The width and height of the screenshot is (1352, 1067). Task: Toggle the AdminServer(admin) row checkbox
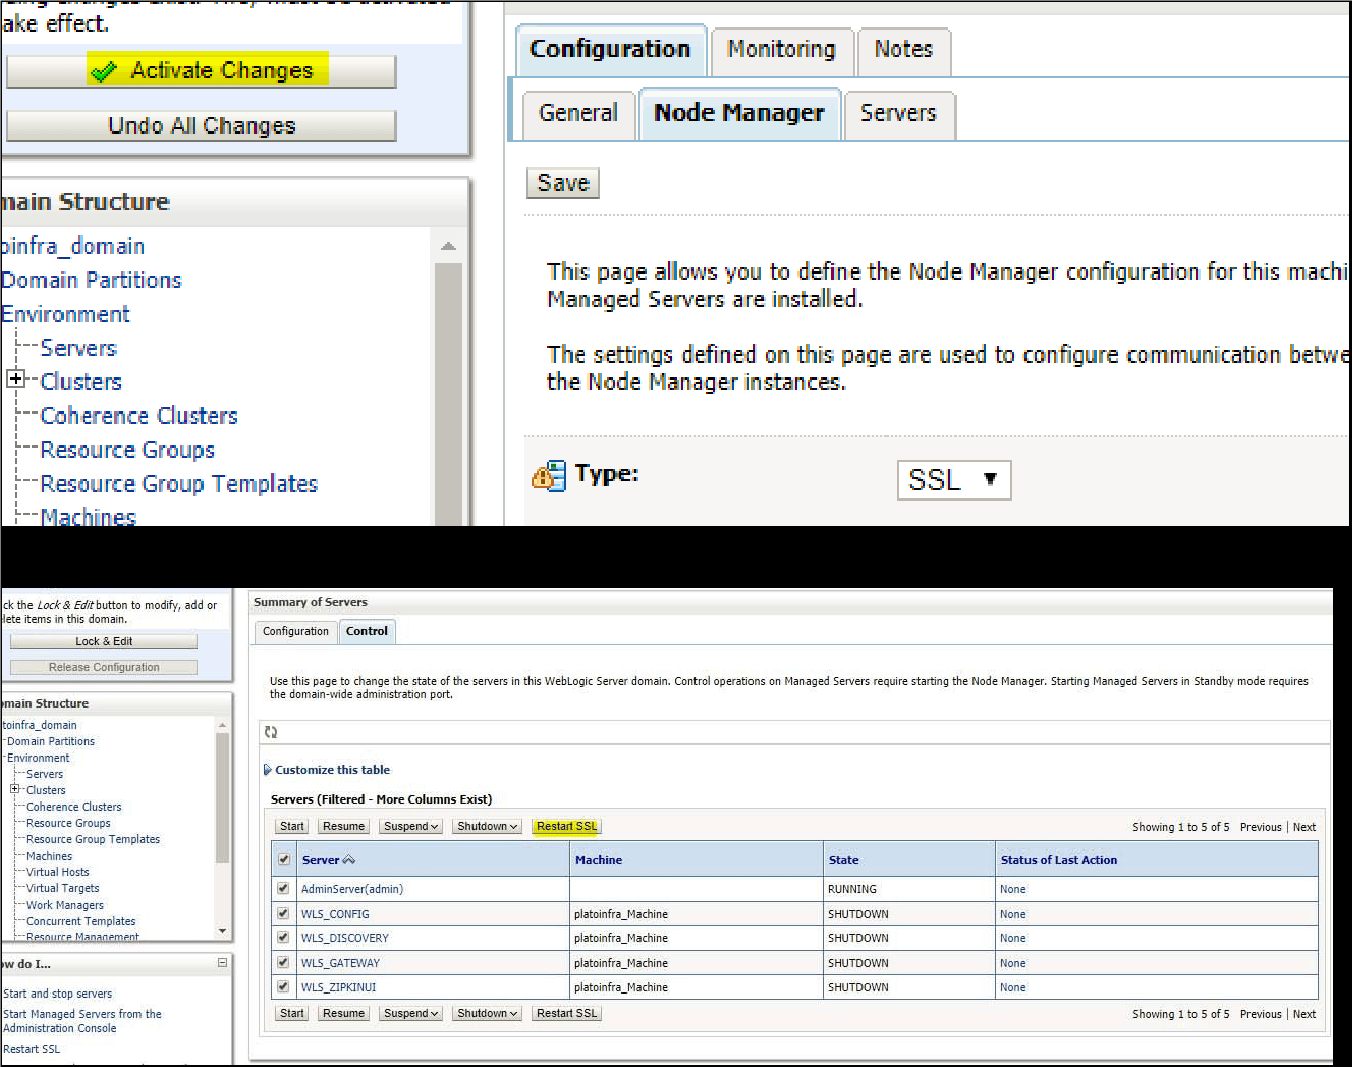(x=283, y=888)
